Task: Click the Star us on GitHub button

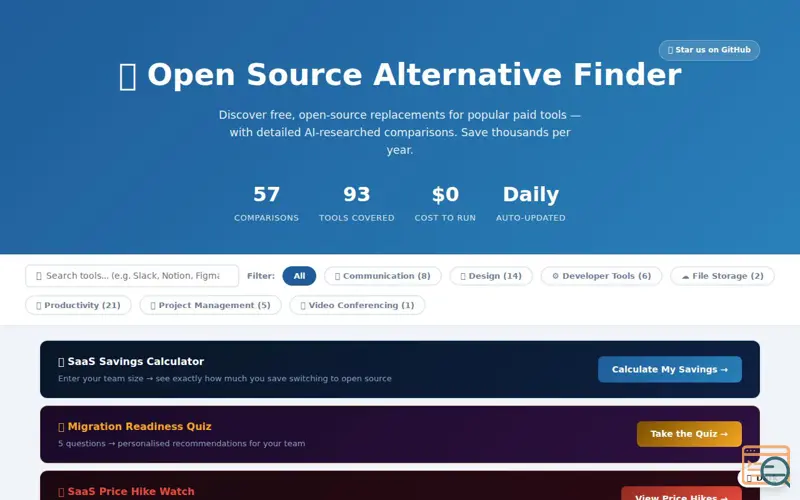Action: pos(709,50)
